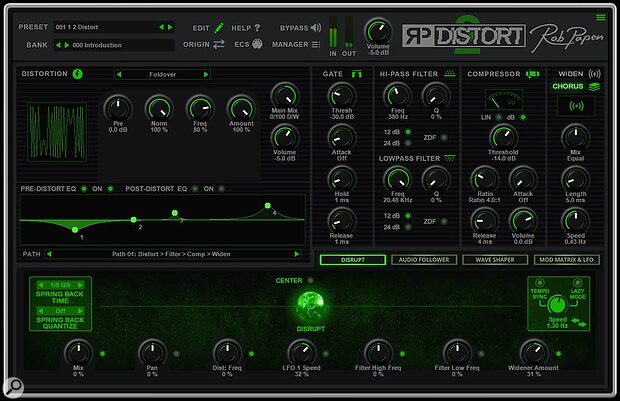
Task: Enable Hi-Pass ZDF option
Action: click(x=444, y=137)
